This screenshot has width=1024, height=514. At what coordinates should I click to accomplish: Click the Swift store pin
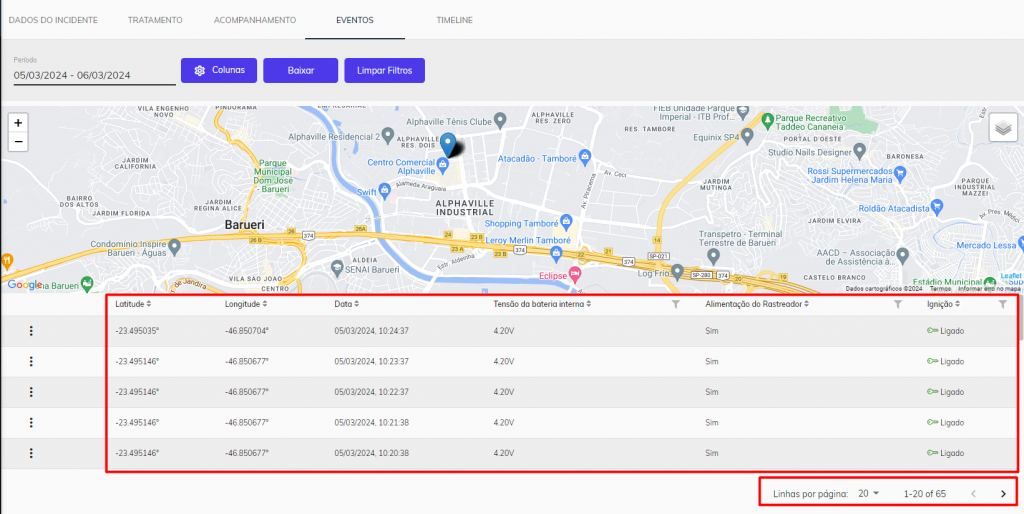(x=384, y=190)
